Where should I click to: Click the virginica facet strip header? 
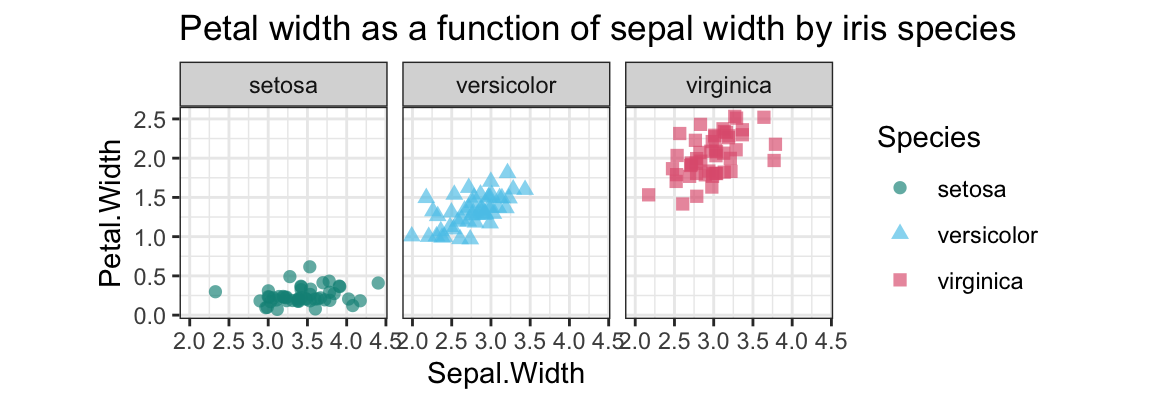coord(729,85)
